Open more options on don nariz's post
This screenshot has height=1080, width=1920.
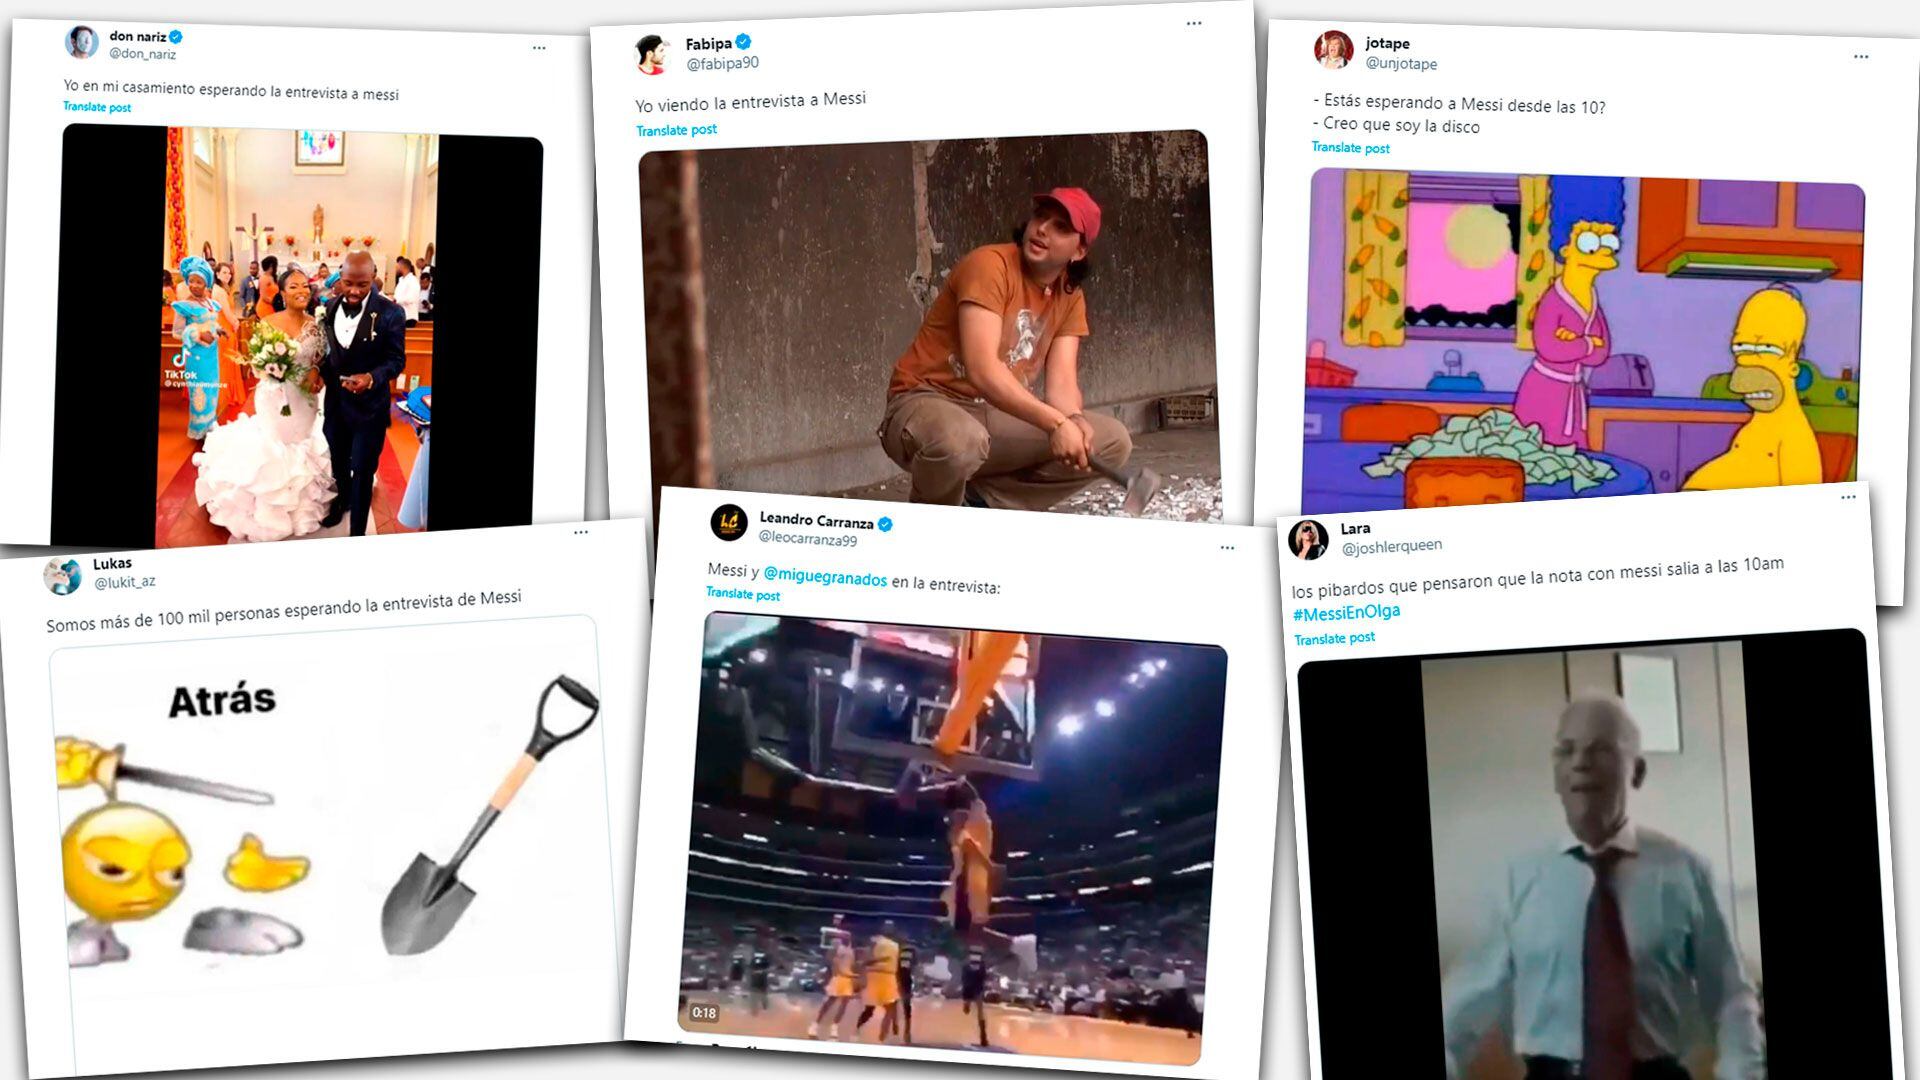pyautogui.click(x=539, y=48)
